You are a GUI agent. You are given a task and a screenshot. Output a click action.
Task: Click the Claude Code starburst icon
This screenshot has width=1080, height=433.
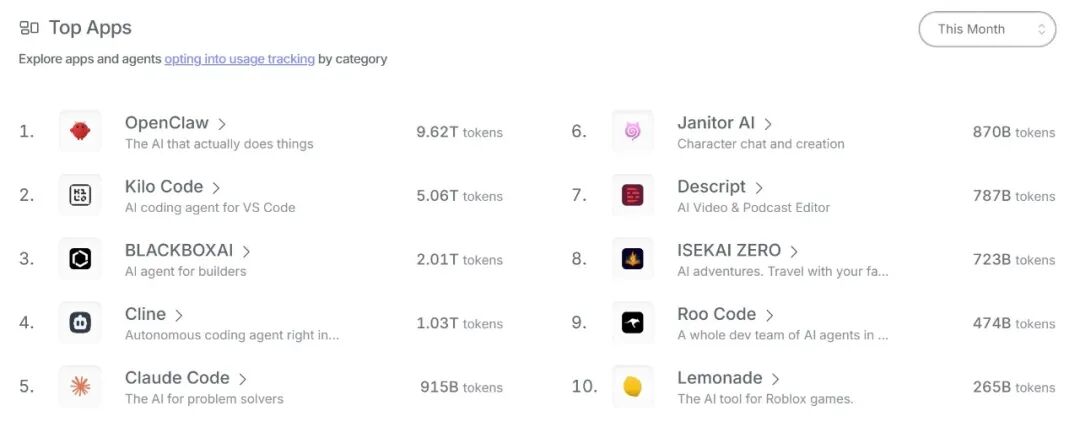coord(80,387)
